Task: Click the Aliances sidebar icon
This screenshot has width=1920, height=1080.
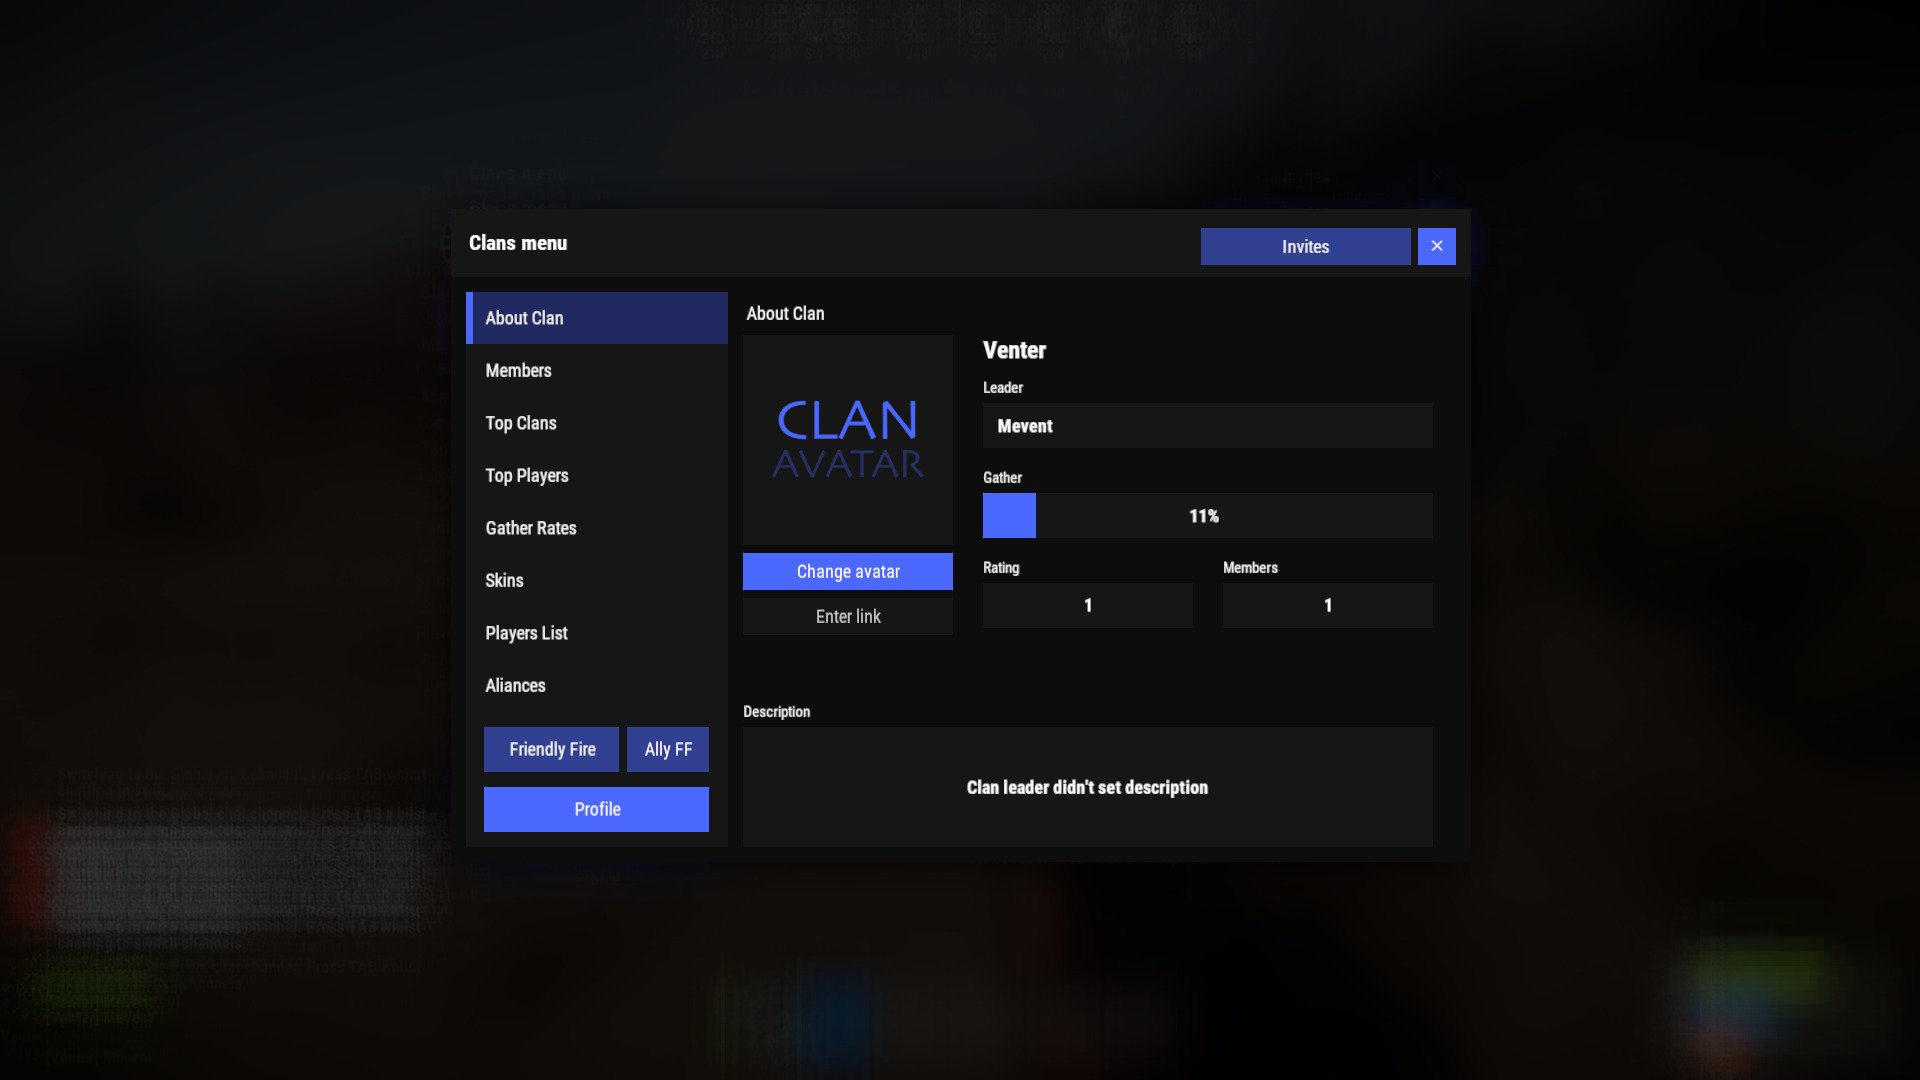Action: click(x=514, y=684)
